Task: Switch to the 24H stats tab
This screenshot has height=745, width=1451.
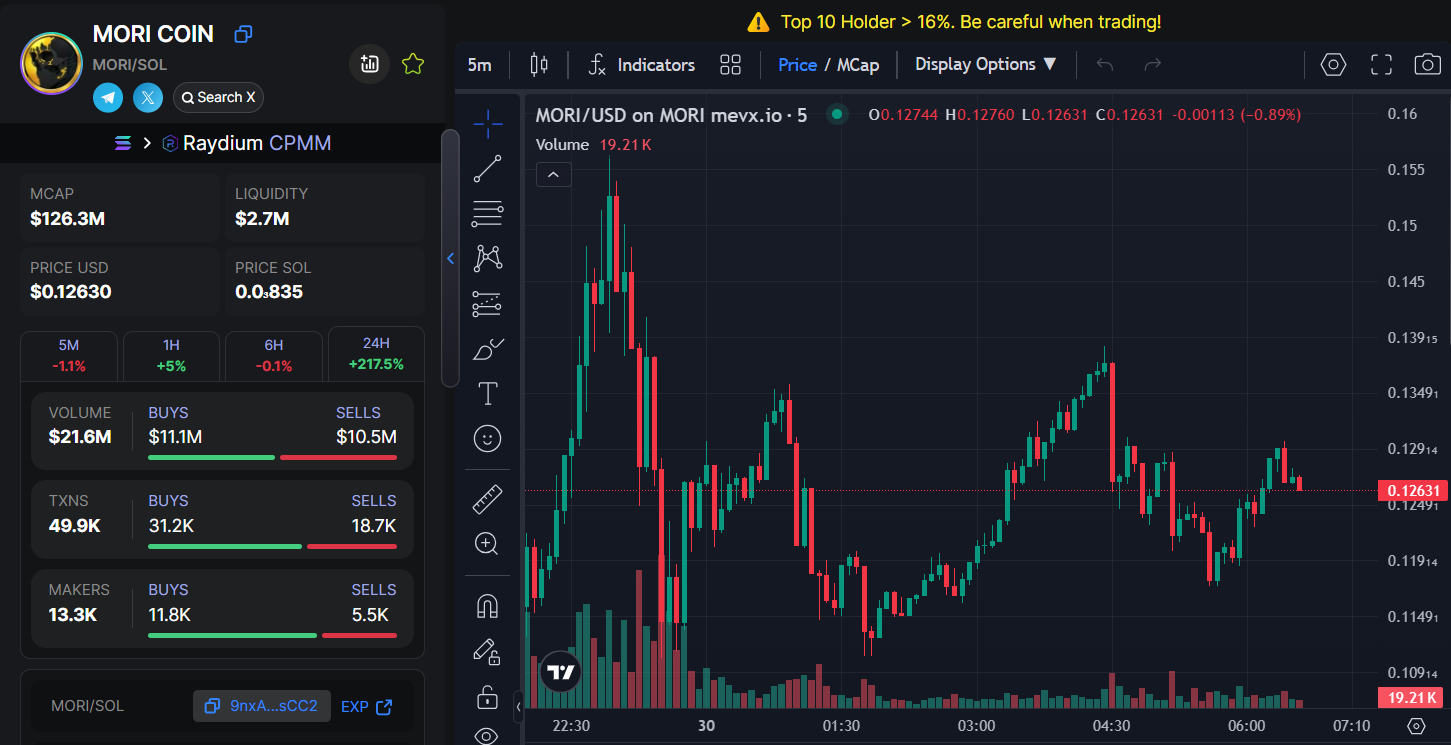Action: pos(376,354)
